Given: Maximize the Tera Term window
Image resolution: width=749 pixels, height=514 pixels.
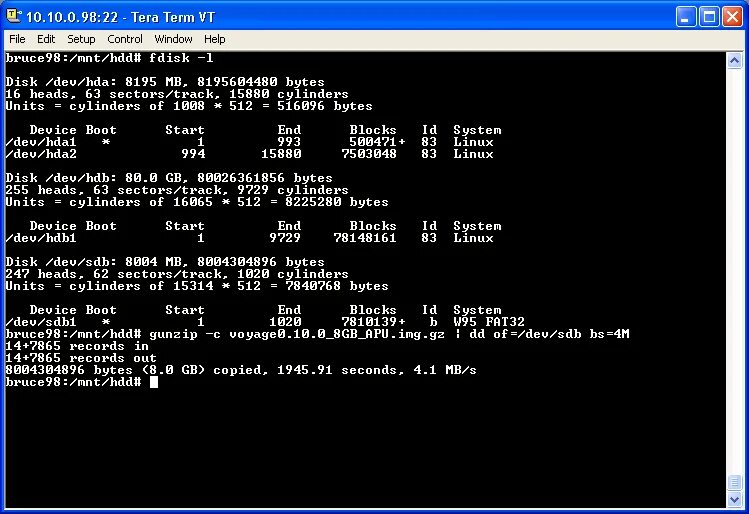Looking at the screenshot, I should pos(709,17).
